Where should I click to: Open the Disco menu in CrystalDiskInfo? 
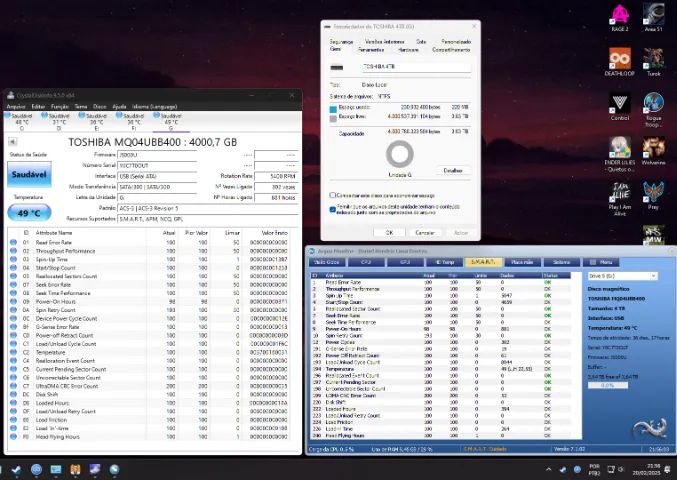[x=100, y=107]
